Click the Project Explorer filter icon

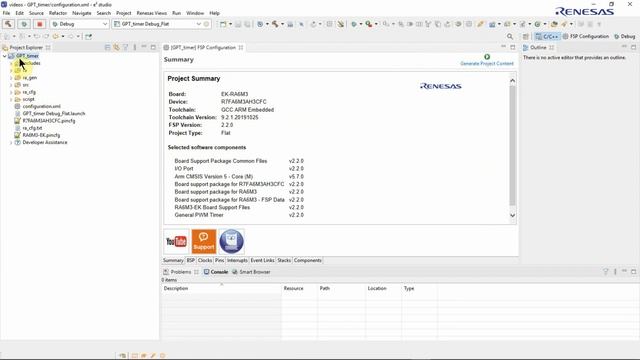point(125,47)
